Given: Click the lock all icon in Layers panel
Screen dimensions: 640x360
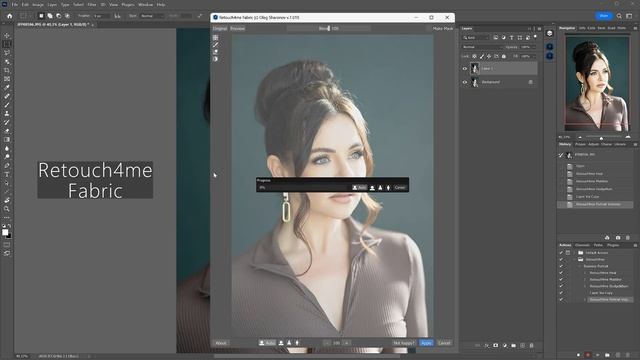Looking at the screenshot, I should (x=504, y=56).
